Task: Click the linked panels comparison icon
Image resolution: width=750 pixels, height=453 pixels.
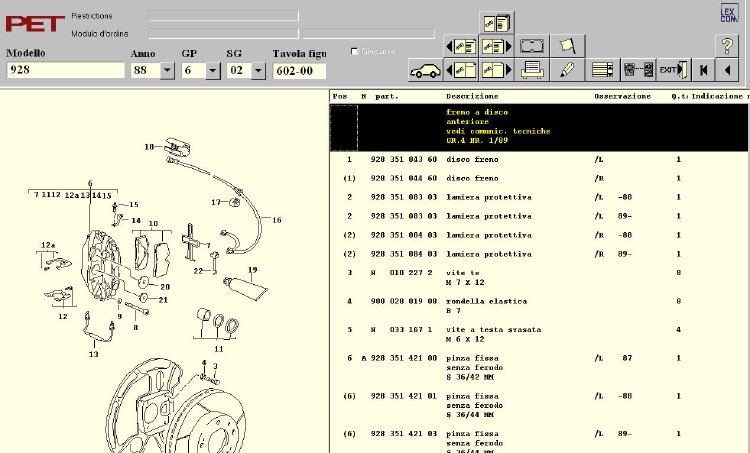Action: click(639, 70)
